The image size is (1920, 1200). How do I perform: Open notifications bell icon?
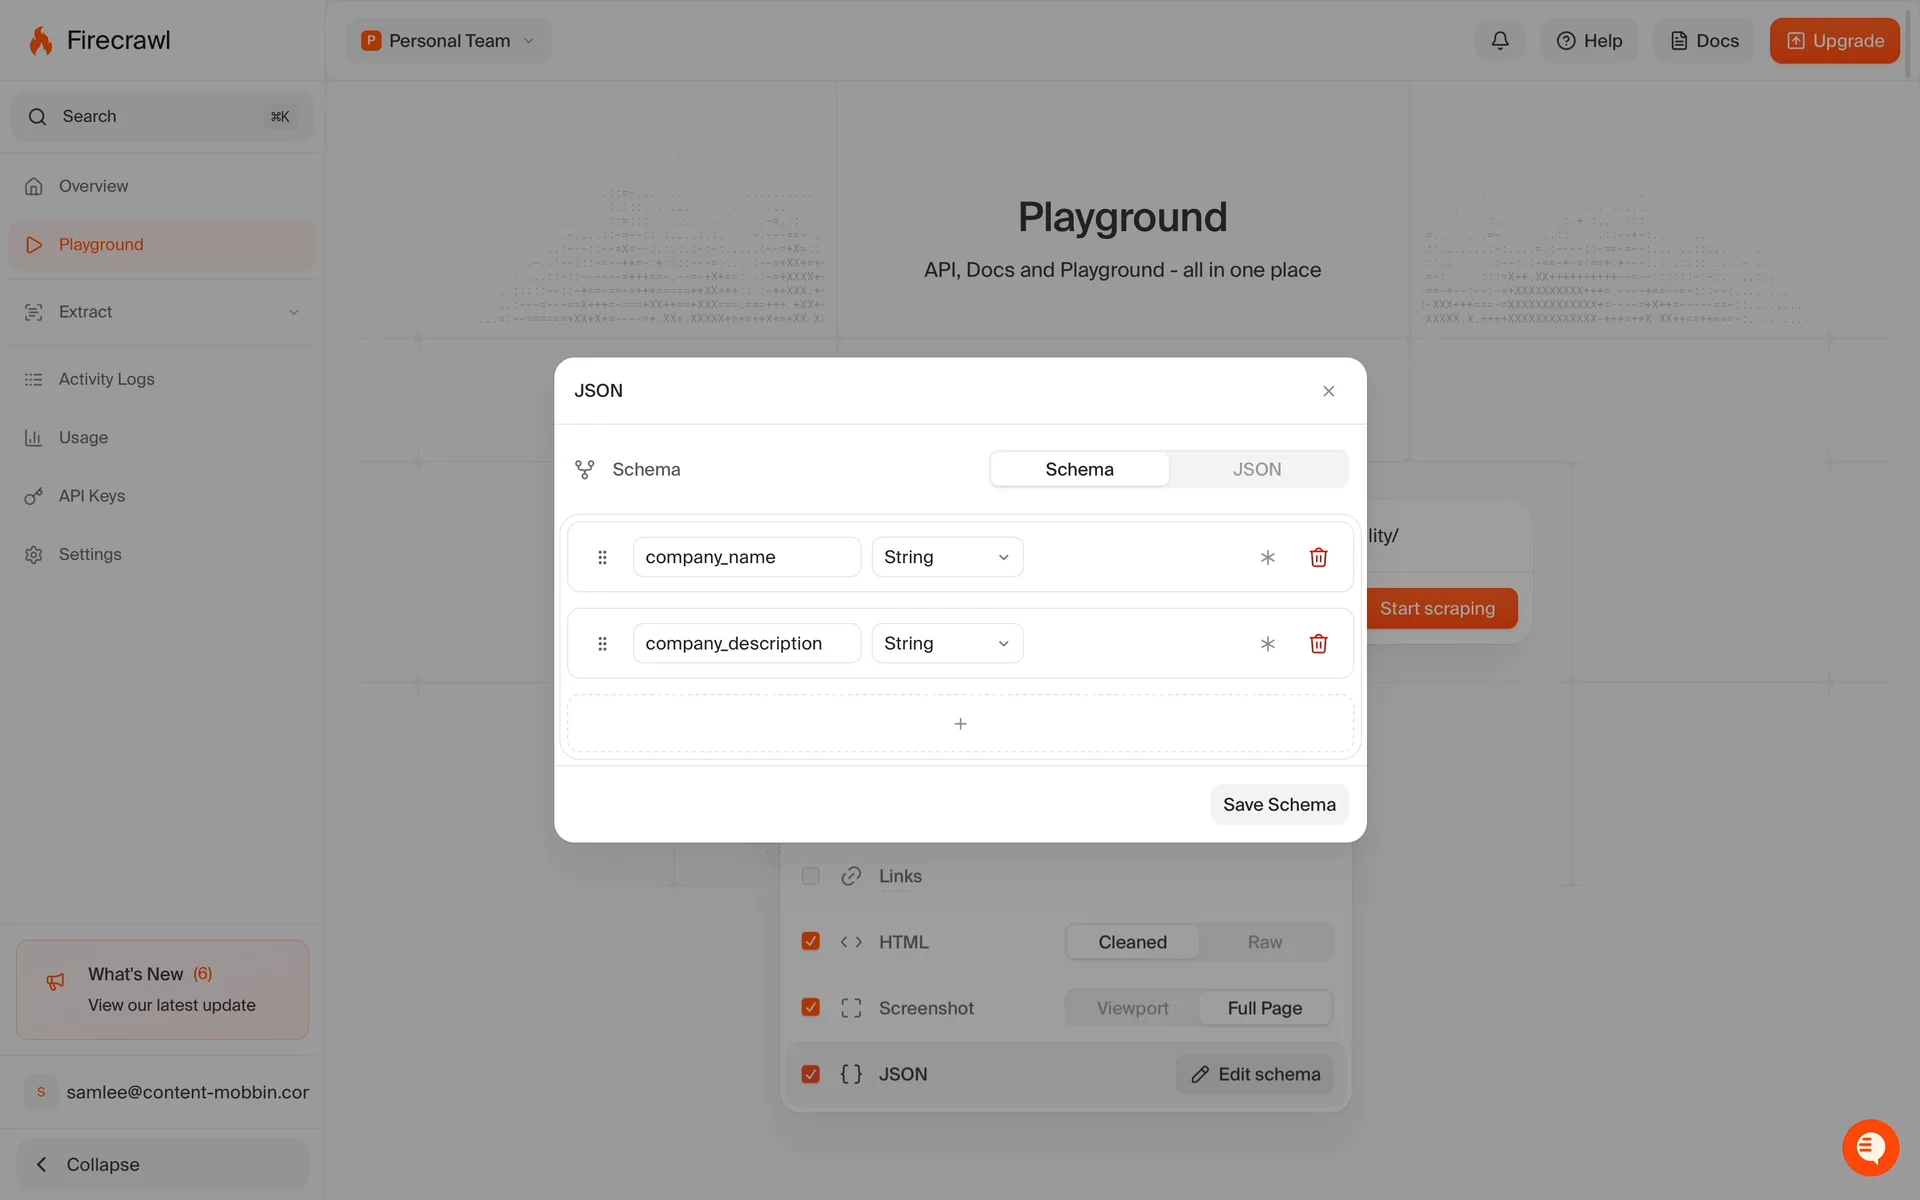(1500, 41)
